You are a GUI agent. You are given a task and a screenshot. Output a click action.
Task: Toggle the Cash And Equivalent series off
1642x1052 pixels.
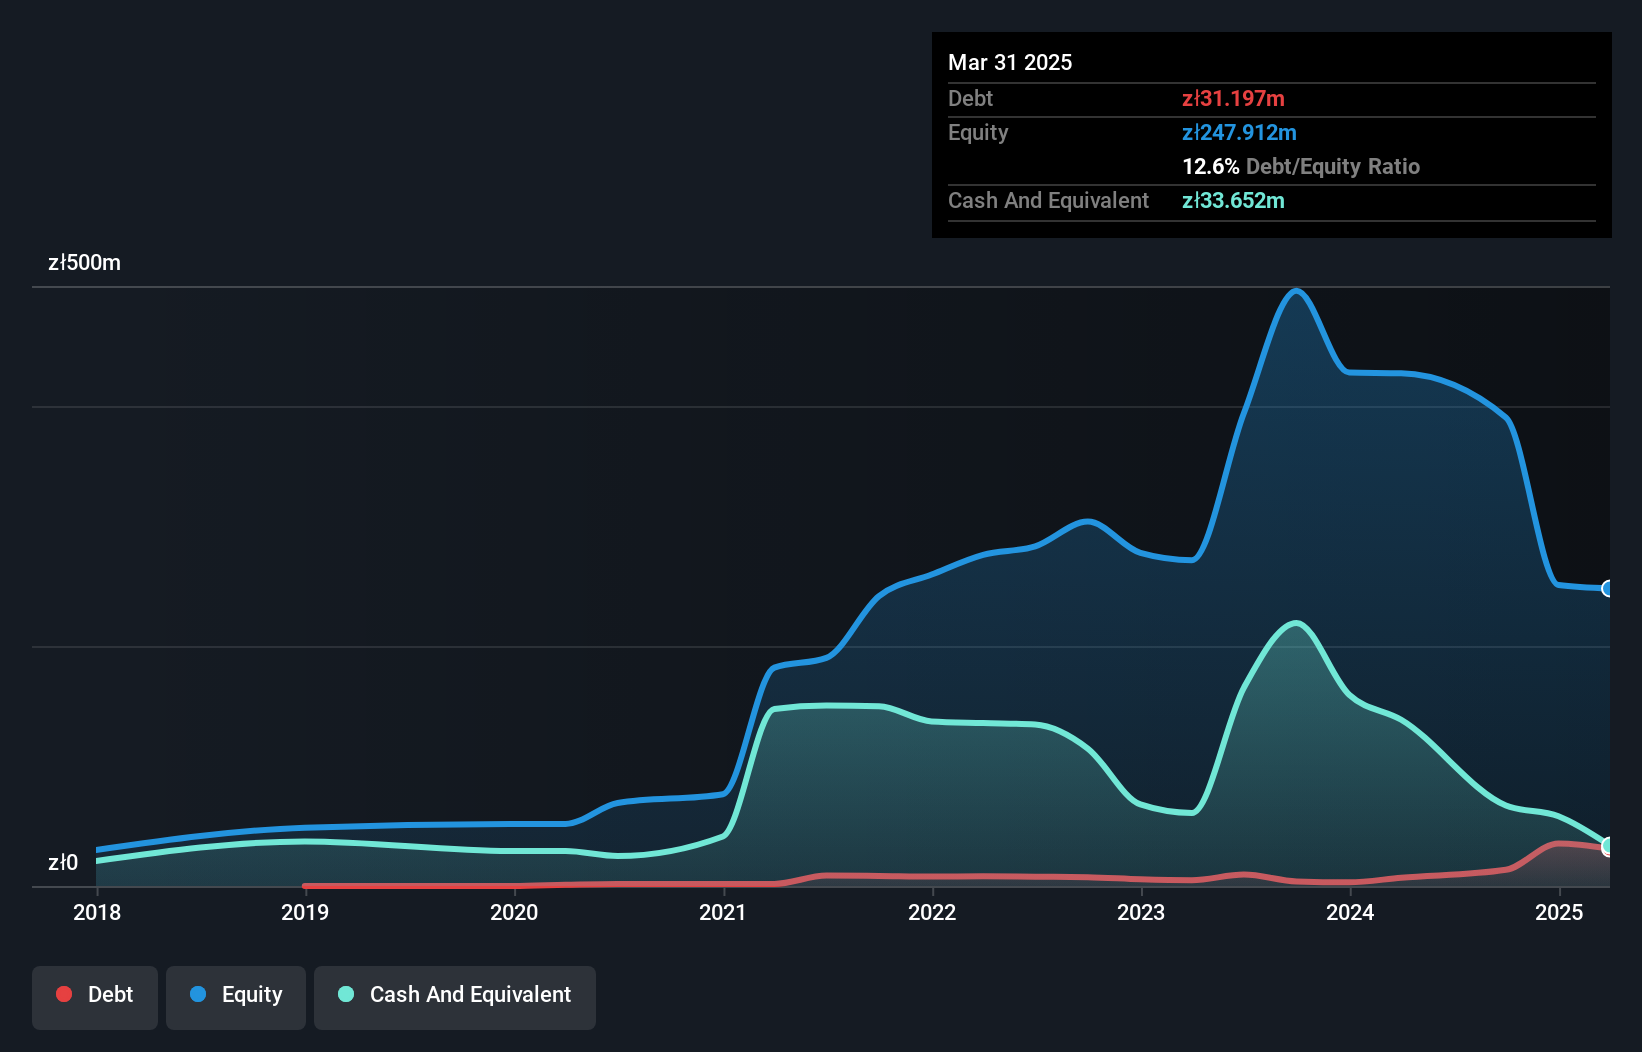tap(455, 994)
